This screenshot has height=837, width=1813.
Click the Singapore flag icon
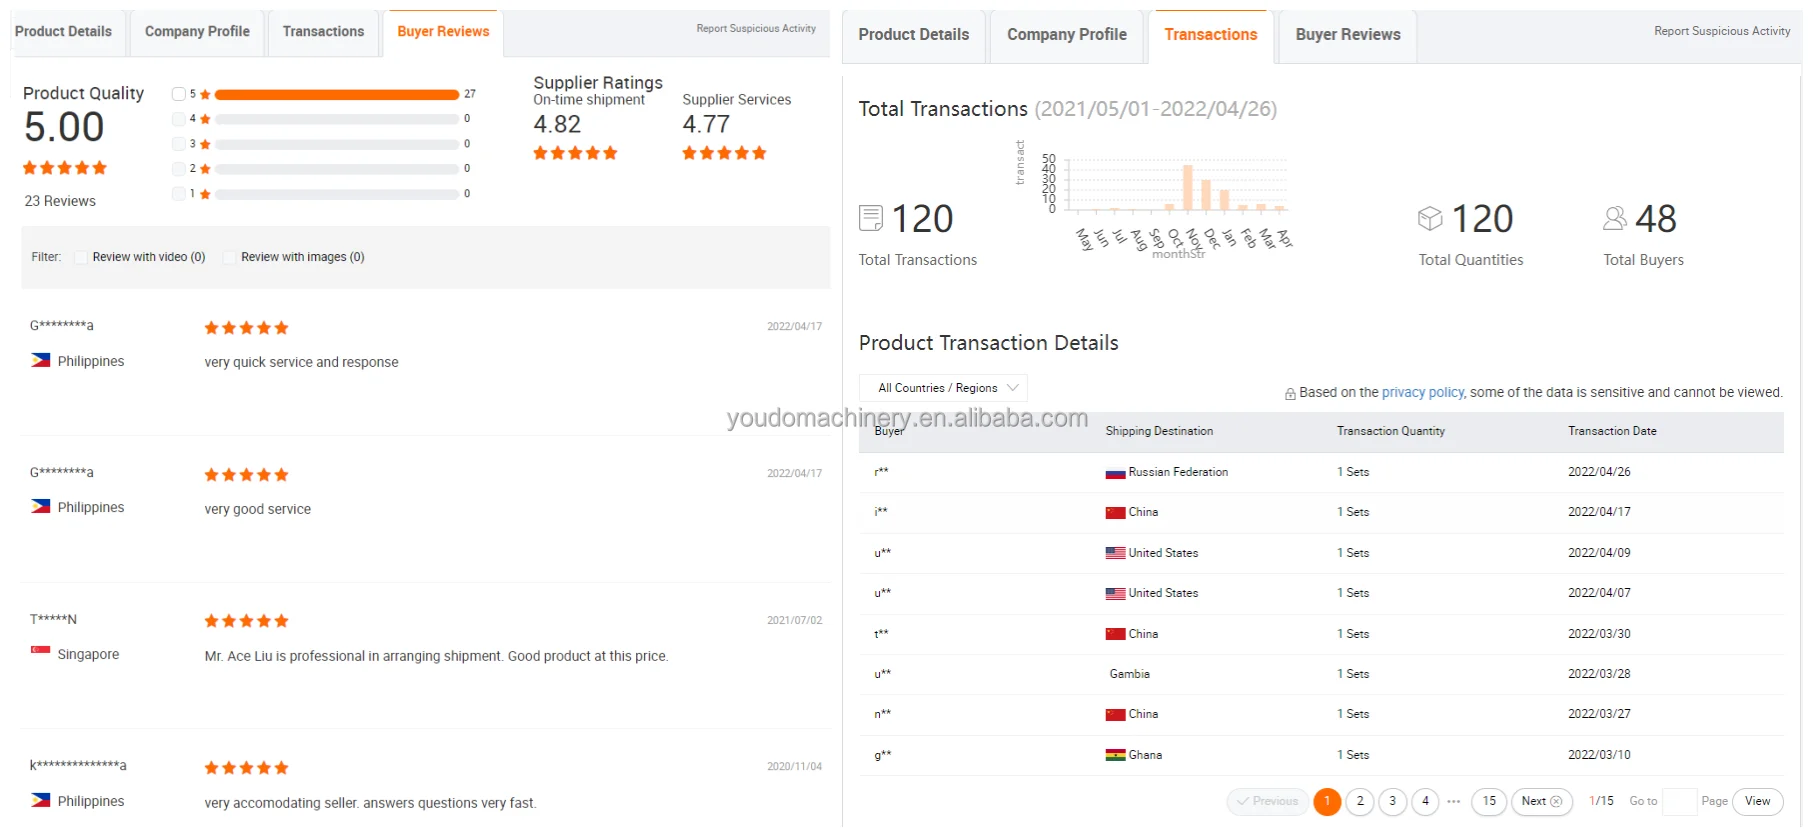pos(41,651)
